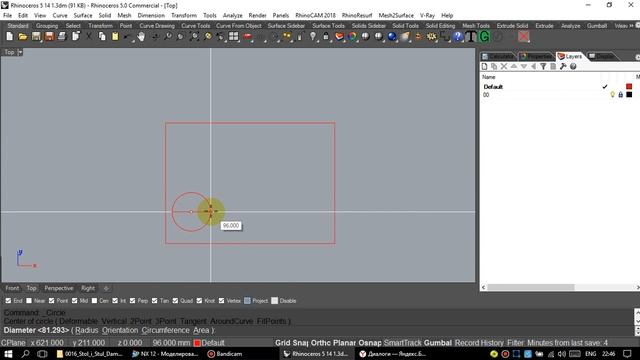Toggle Ortho mode in status bar

pos(321,343)
